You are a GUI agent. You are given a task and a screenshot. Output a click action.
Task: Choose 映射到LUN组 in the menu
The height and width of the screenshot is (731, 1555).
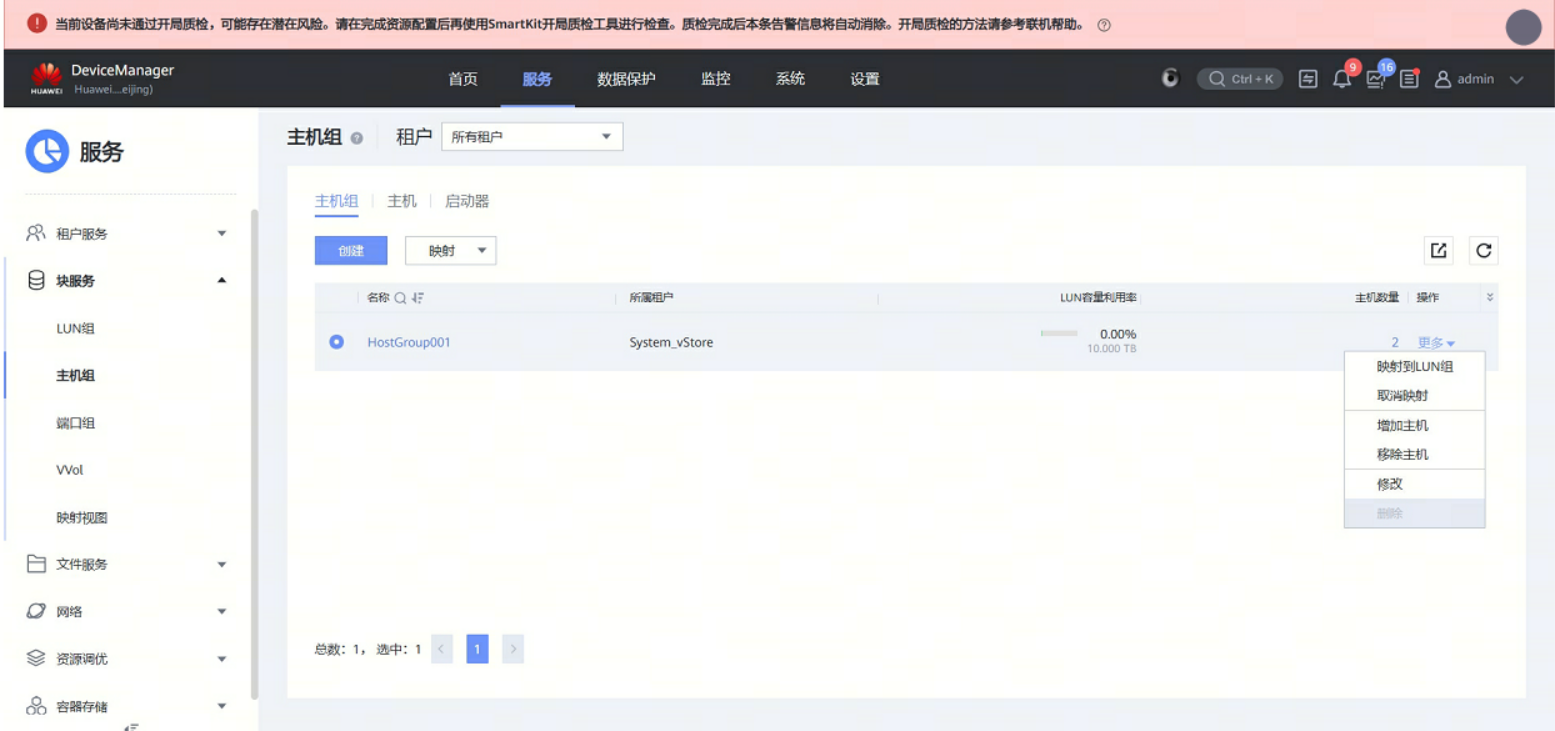tap(1414, 367)
